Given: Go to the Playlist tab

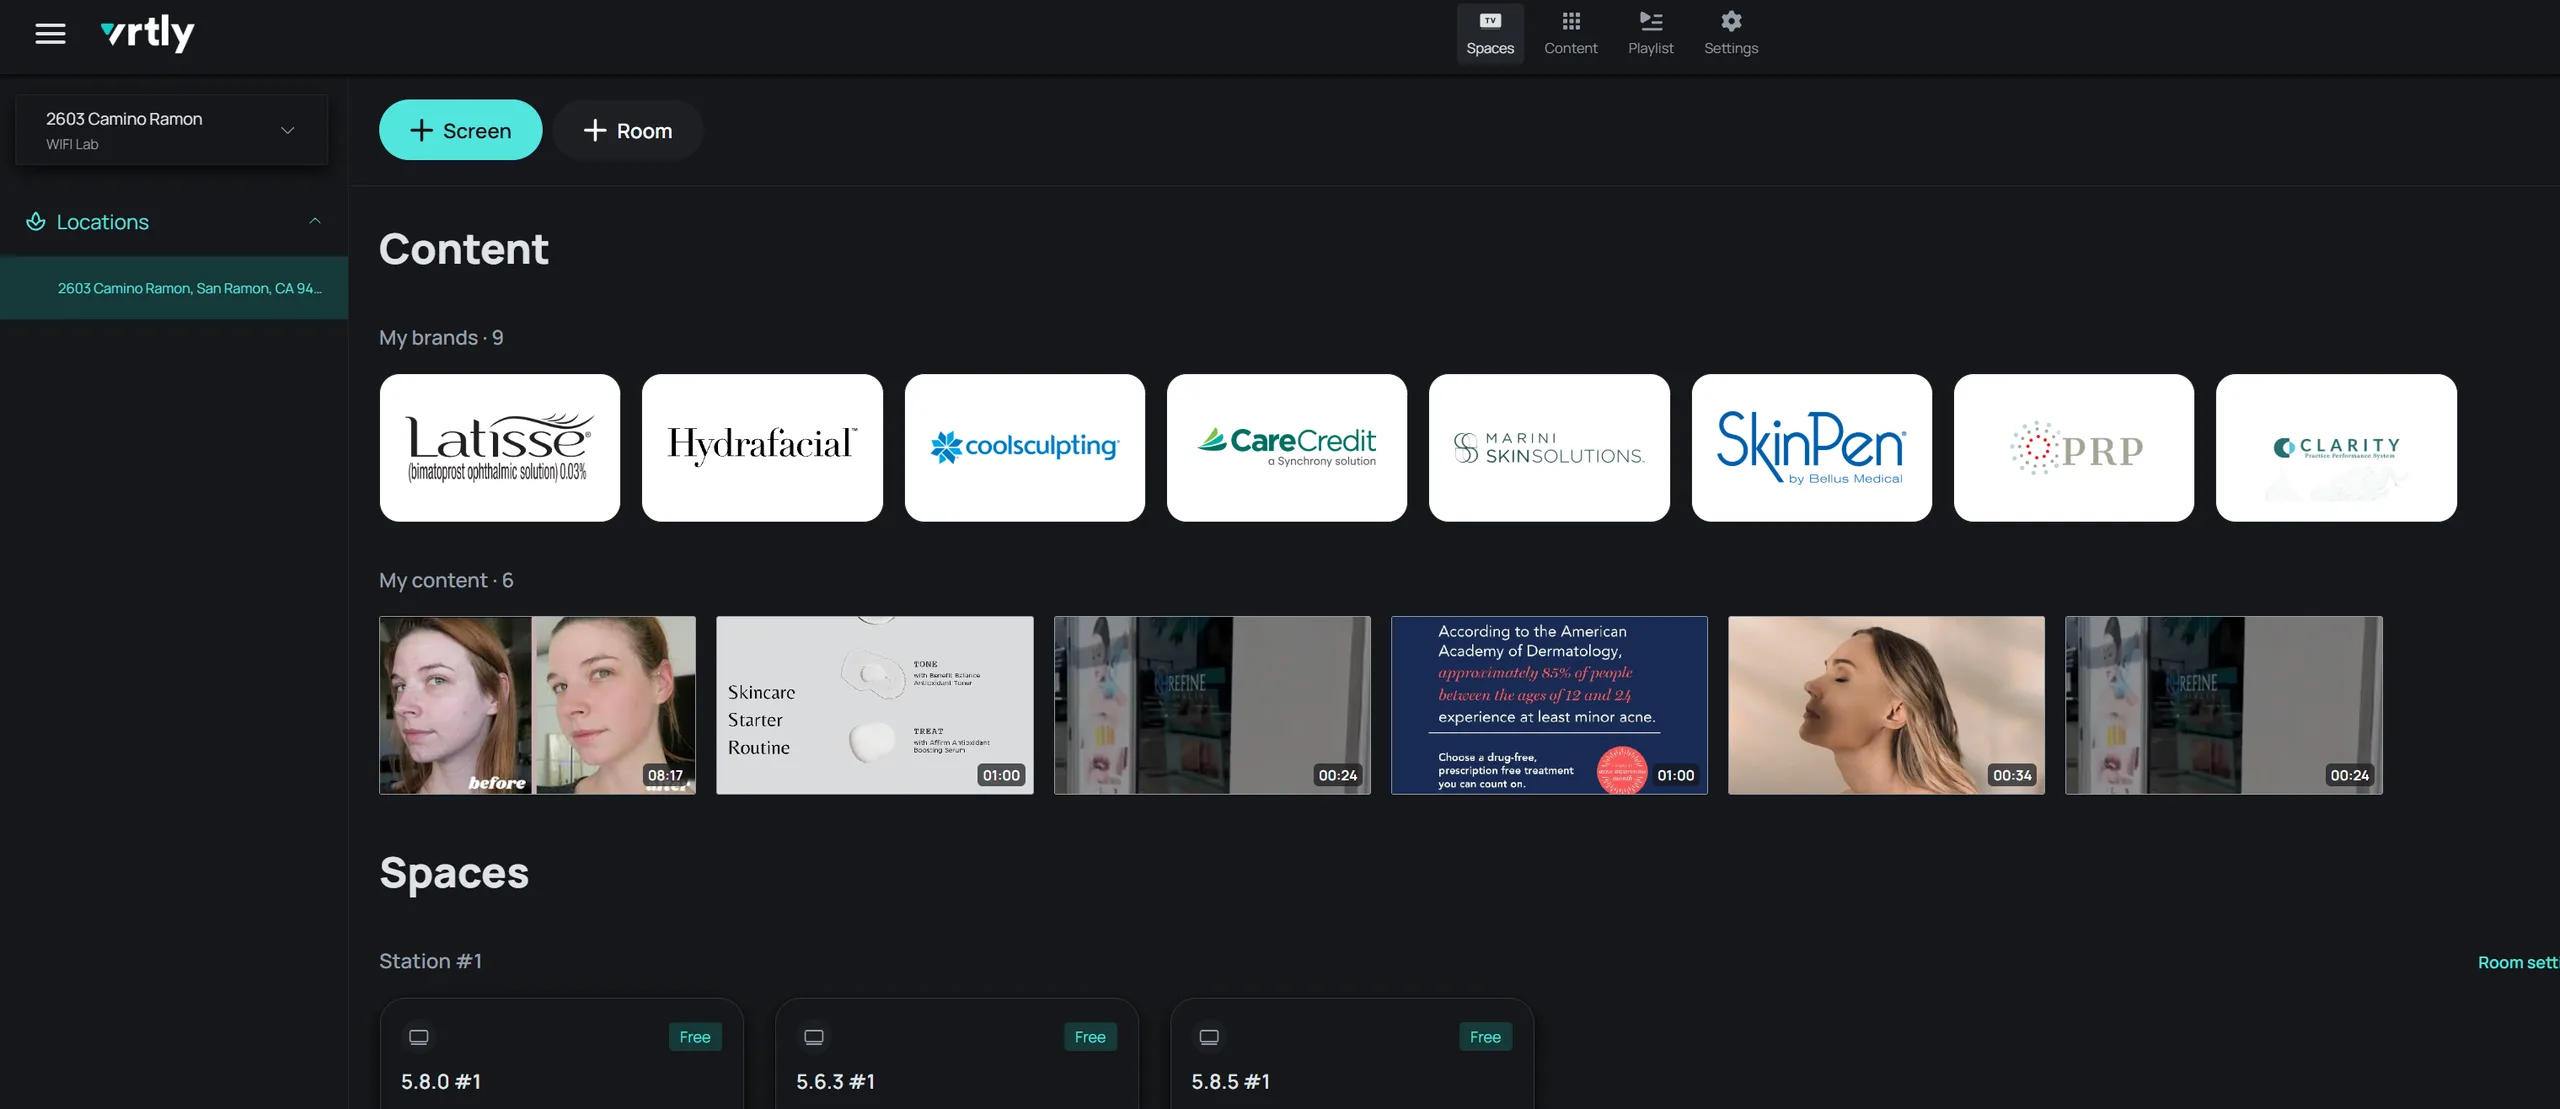Looking at the screenshot, I should coord(1650,34).
